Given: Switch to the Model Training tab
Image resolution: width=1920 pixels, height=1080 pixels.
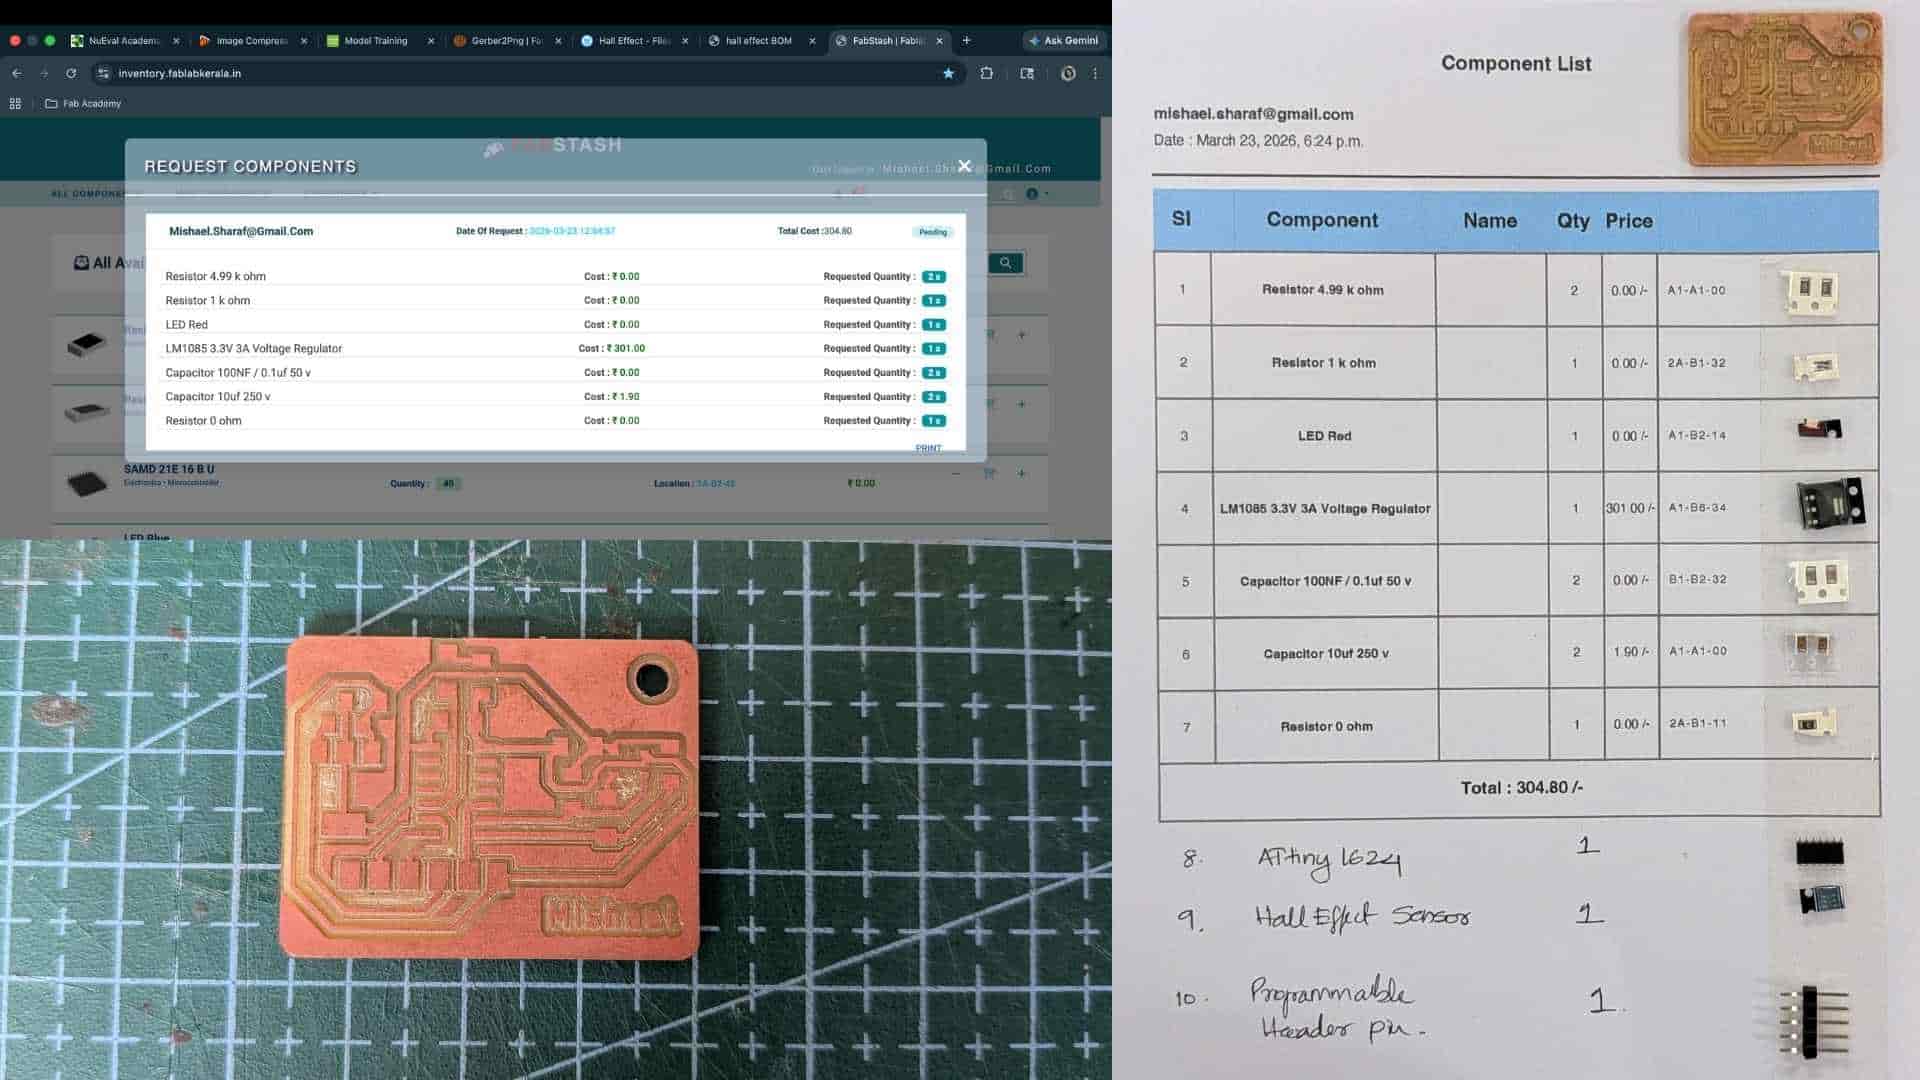Looking at the screenshot, I should coord(375,41).
